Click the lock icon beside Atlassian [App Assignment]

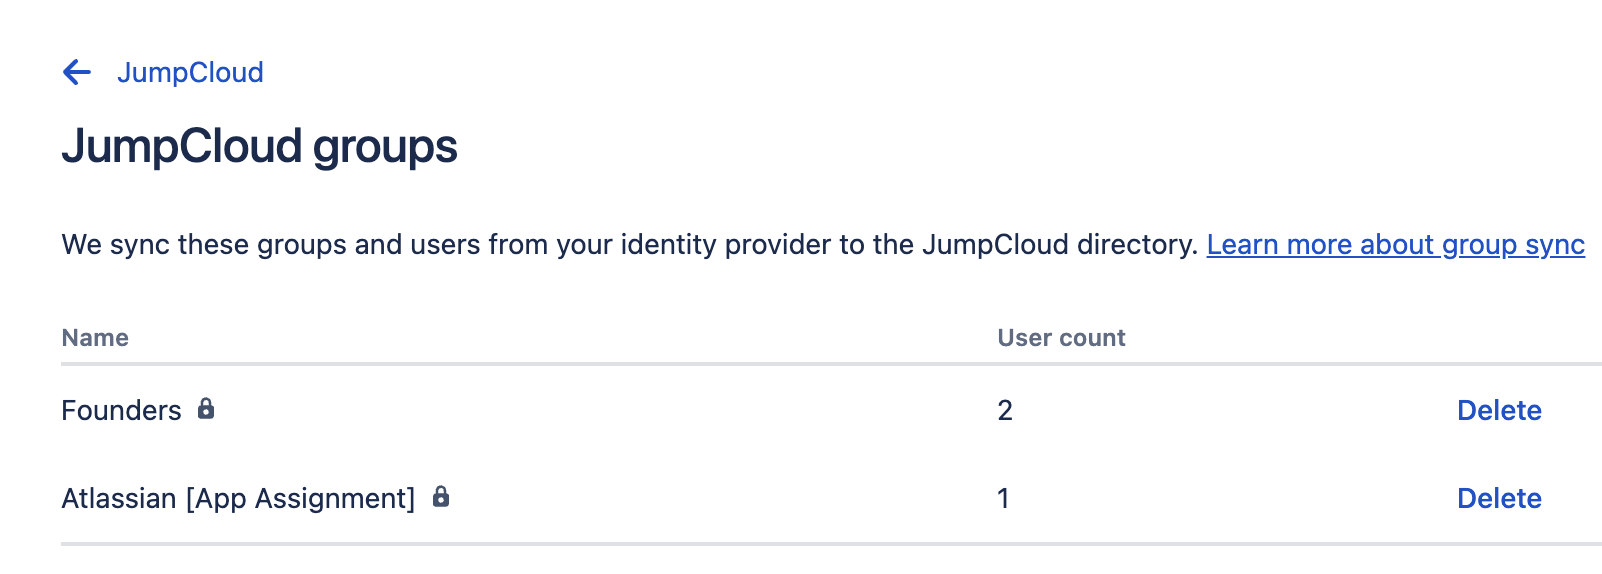[x=441, y=496]
